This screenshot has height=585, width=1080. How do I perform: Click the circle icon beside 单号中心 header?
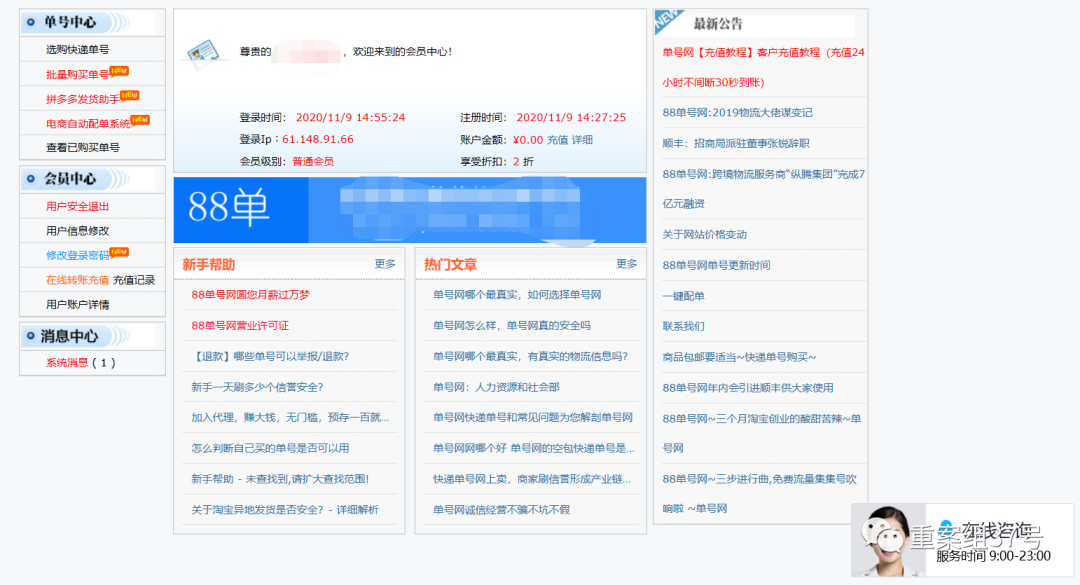30,20
